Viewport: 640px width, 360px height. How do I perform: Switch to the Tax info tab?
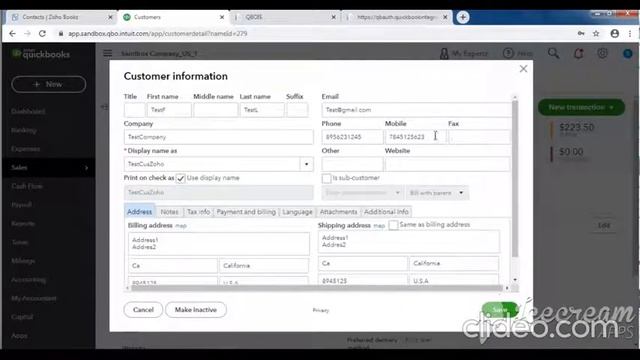(198, 212)
